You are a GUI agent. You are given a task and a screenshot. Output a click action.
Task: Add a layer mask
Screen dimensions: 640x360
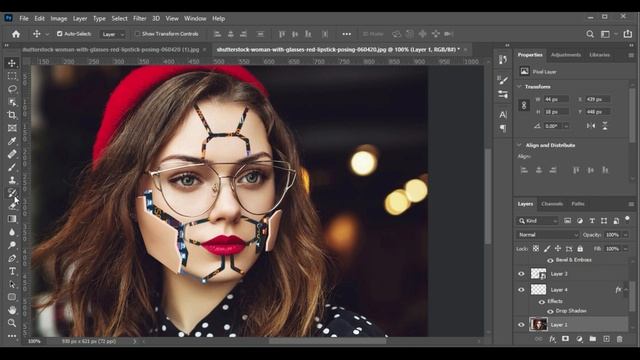click(565, 339)
